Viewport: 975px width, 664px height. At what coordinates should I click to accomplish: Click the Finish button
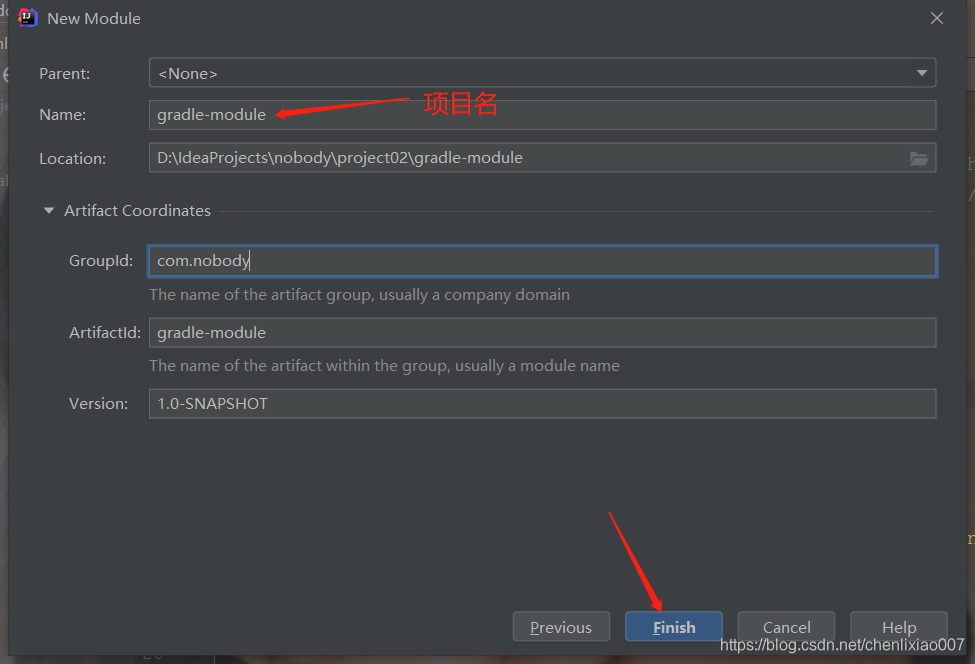click(x=674, y=627)
